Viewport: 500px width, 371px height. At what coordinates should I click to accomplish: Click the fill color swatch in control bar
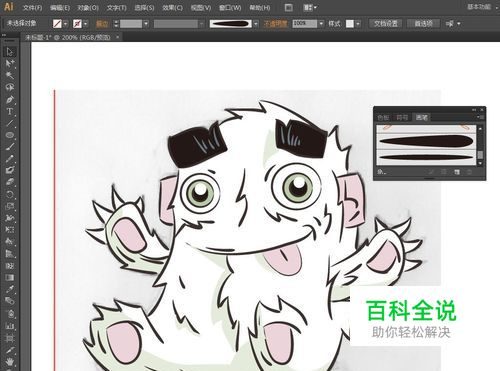click(x=57, y=24)
